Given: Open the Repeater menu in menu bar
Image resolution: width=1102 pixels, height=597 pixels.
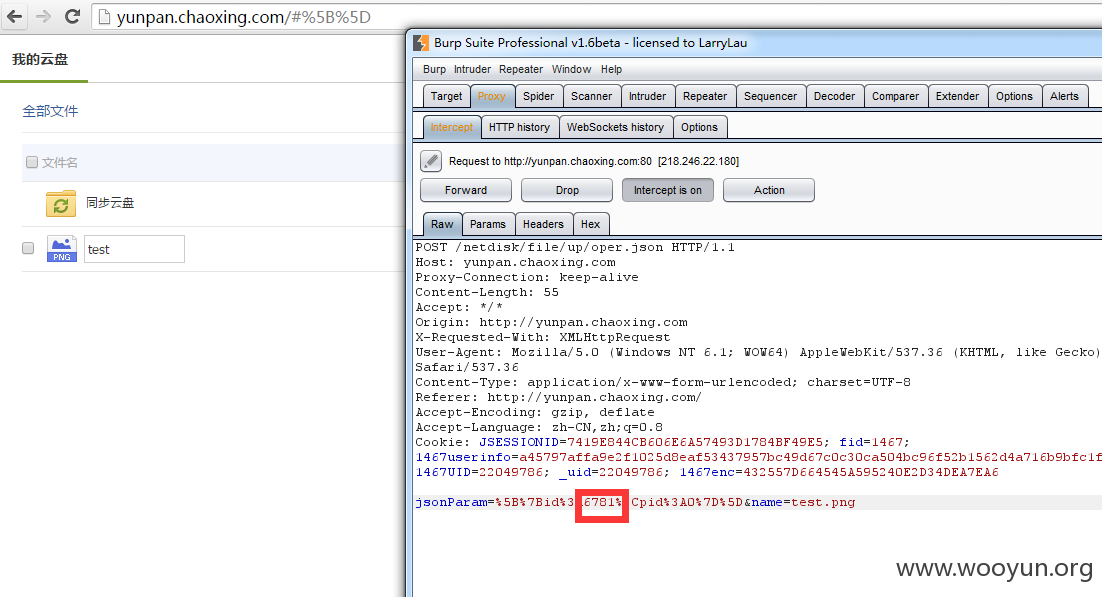Looking at the screenshot, I should tap(521, 69).
